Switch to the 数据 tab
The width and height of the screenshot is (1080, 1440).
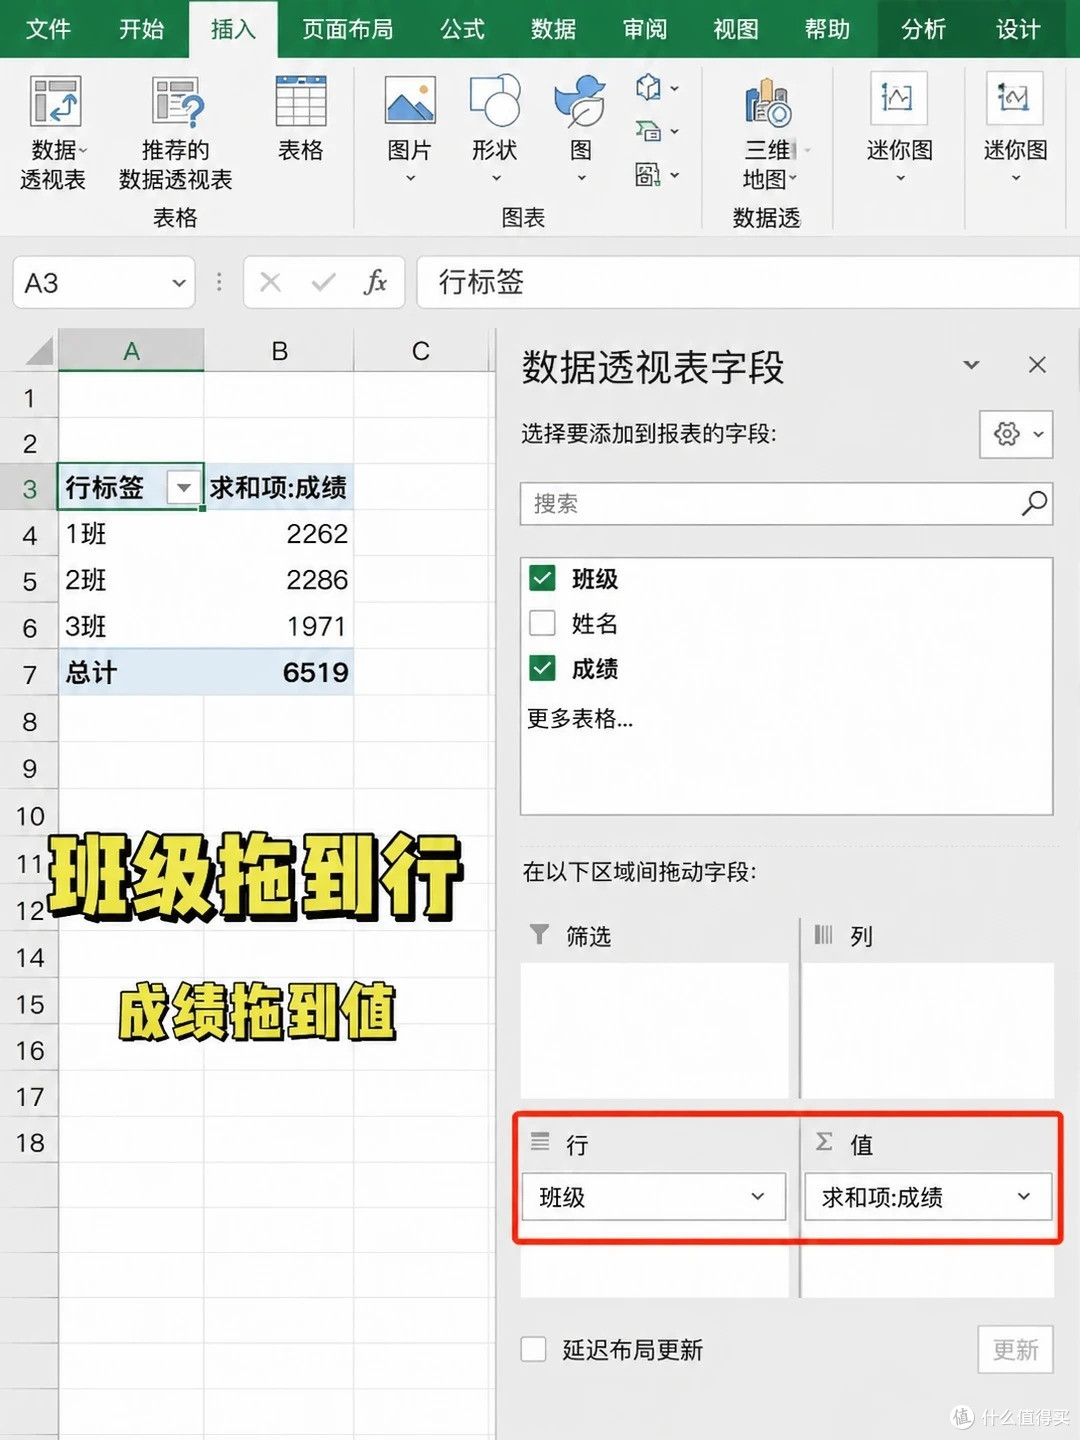coord(554,29)
